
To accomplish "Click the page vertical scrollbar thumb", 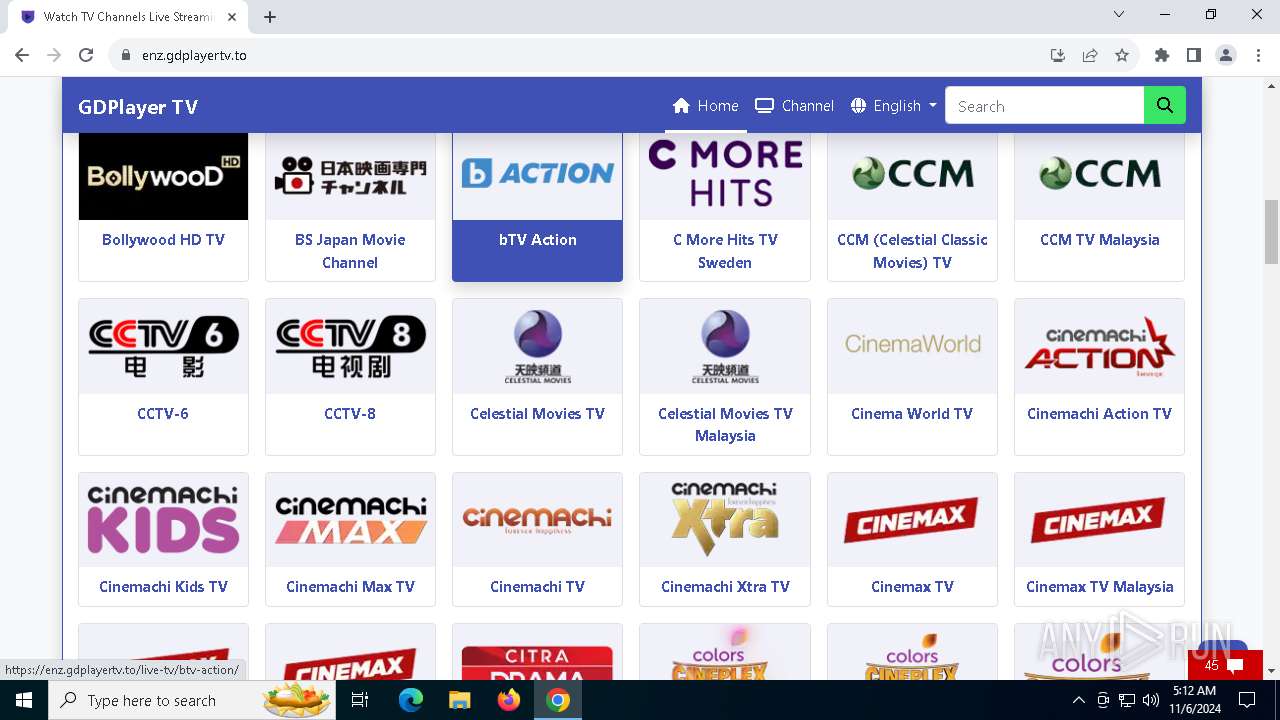I will pos(1271,231).
